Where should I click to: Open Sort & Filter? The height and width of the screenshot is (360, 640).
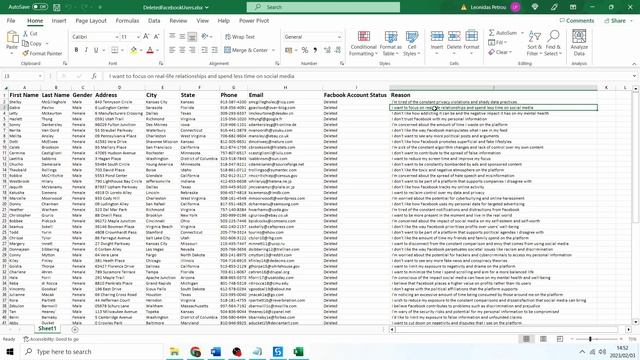click(534, 43)
